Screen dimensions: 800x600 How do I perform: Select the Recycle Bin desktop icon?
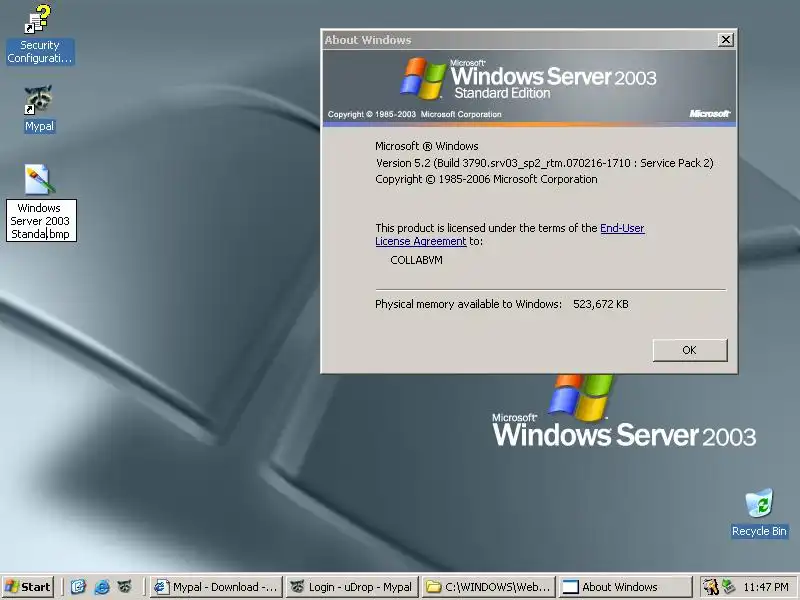pos(759,513)
